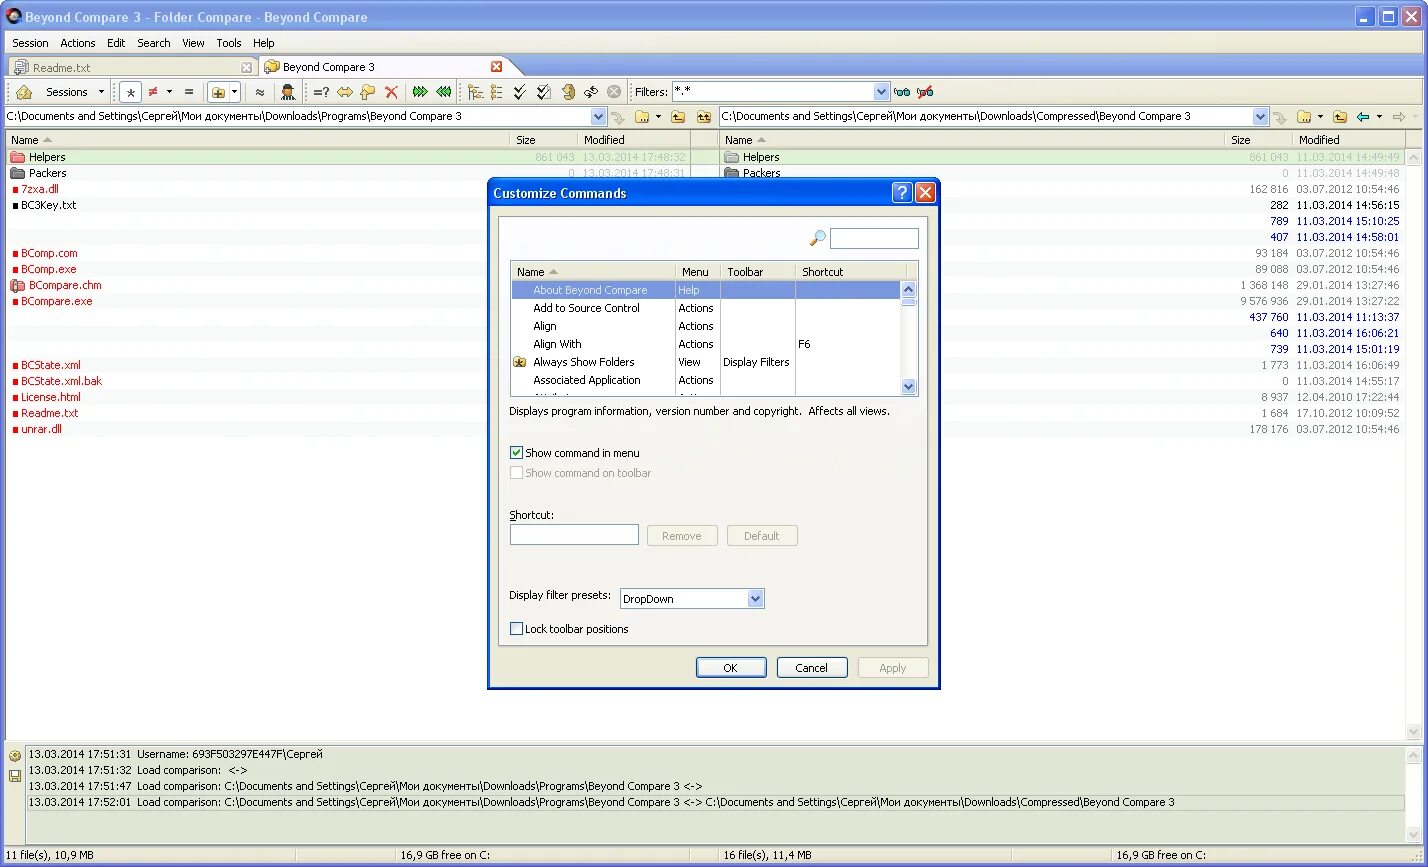Click the back arrow on right pane
This screenshot has width=1428, height=867.
[x=1363, y=117]
